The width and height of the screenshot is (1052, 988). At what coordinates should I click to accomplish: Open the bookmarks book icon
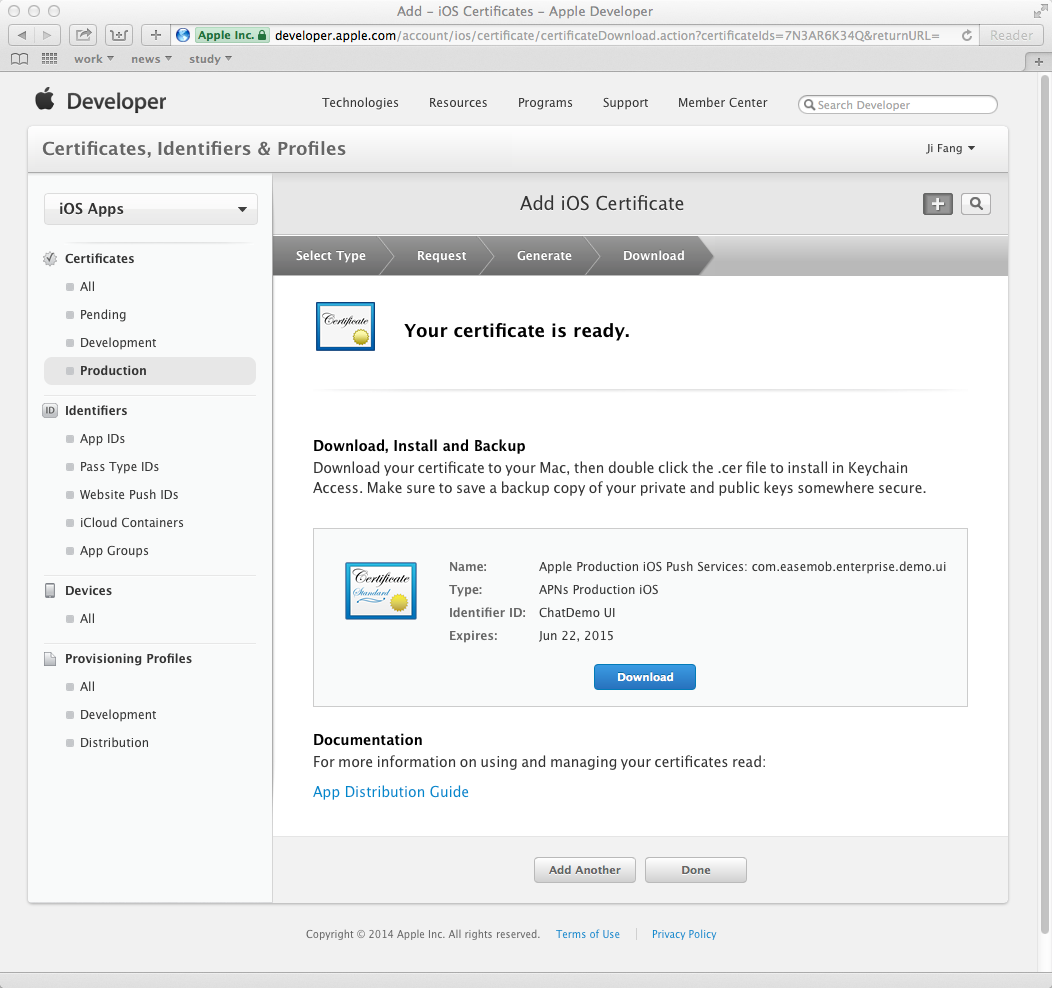click(19, 59)
